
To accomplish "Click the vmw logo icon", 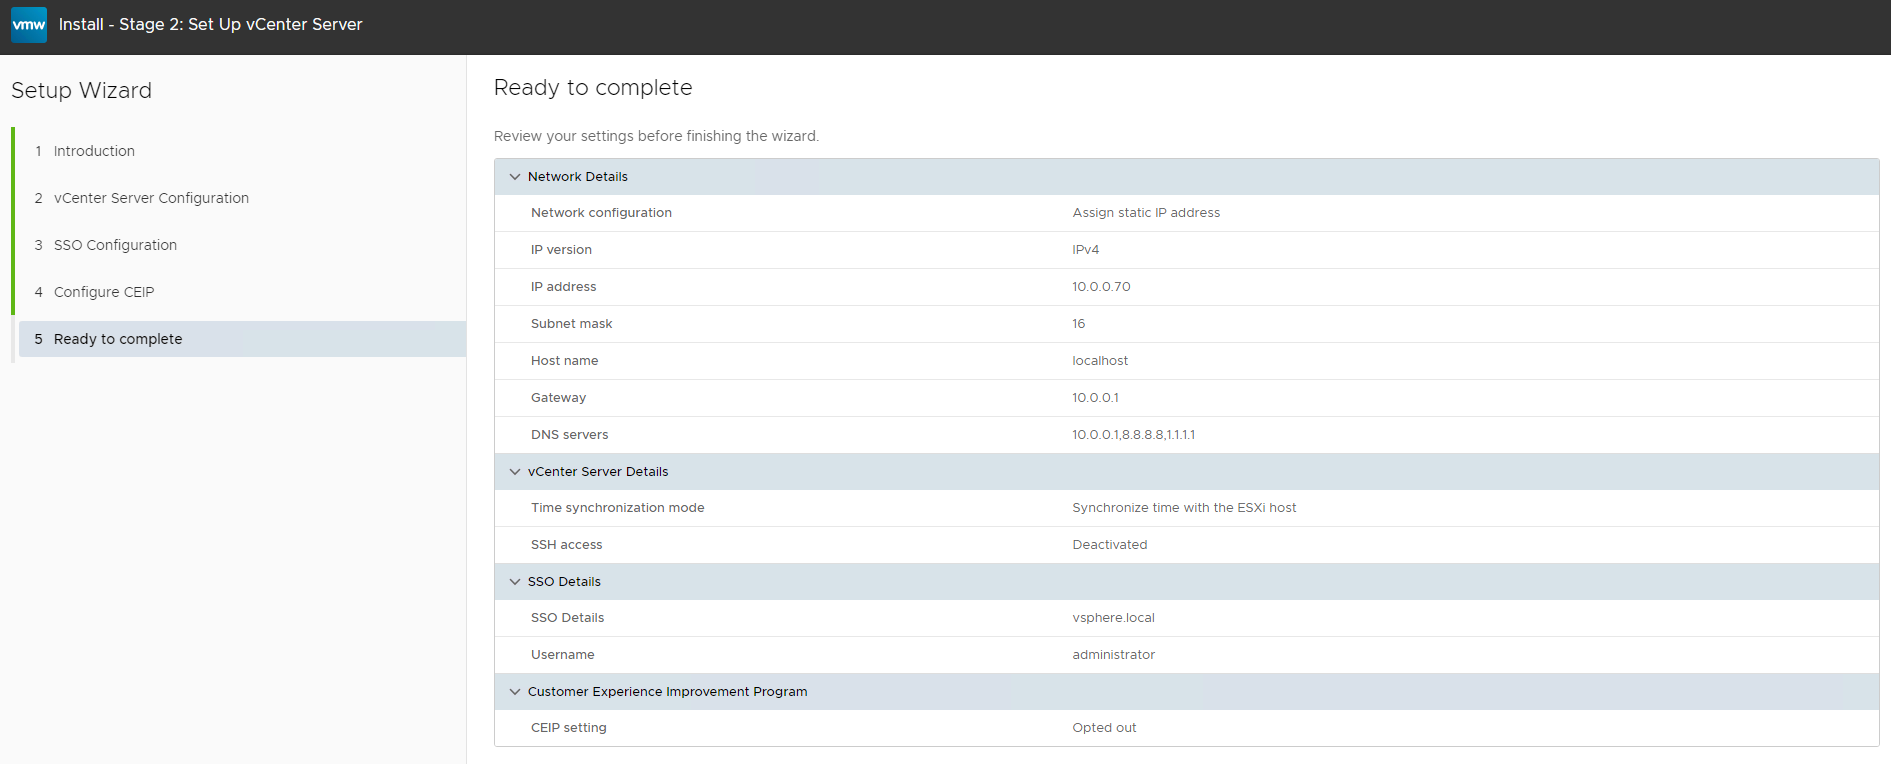I will point(29,25).
